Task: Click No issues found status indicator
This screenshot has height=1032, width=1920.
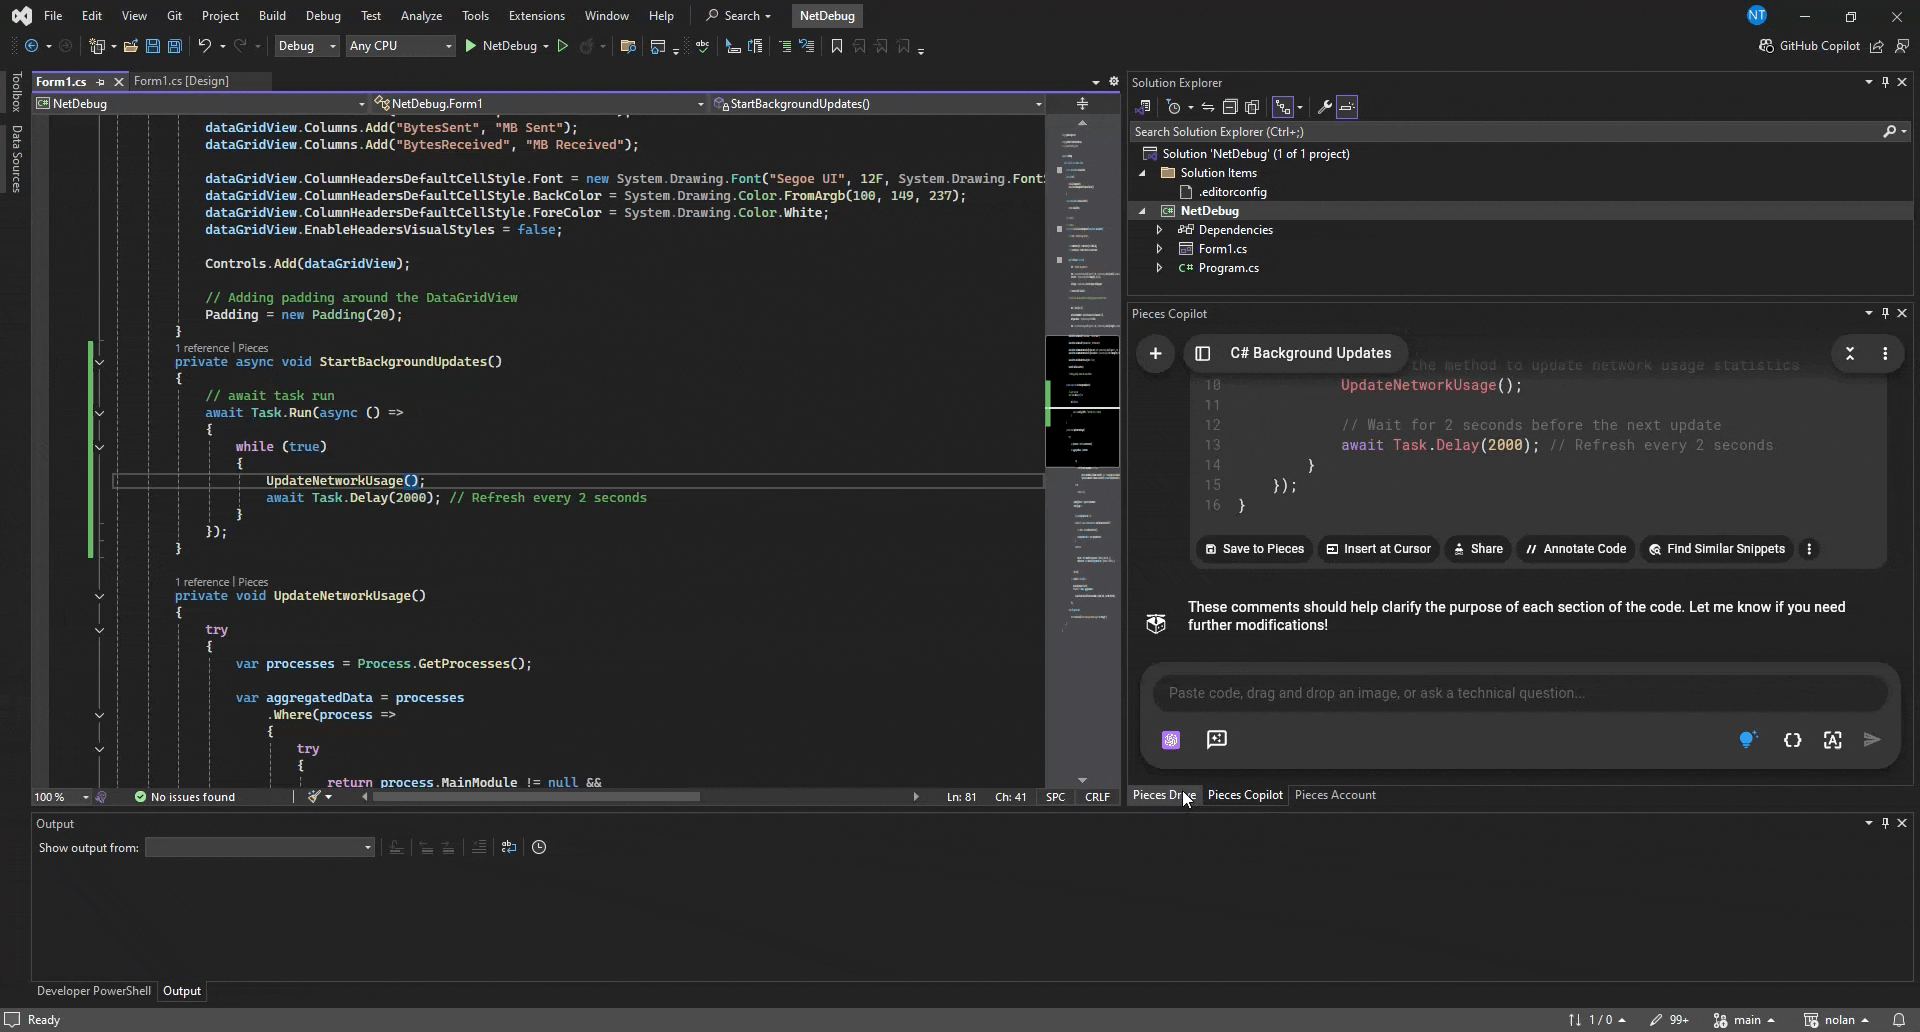Action: (185, 797)
